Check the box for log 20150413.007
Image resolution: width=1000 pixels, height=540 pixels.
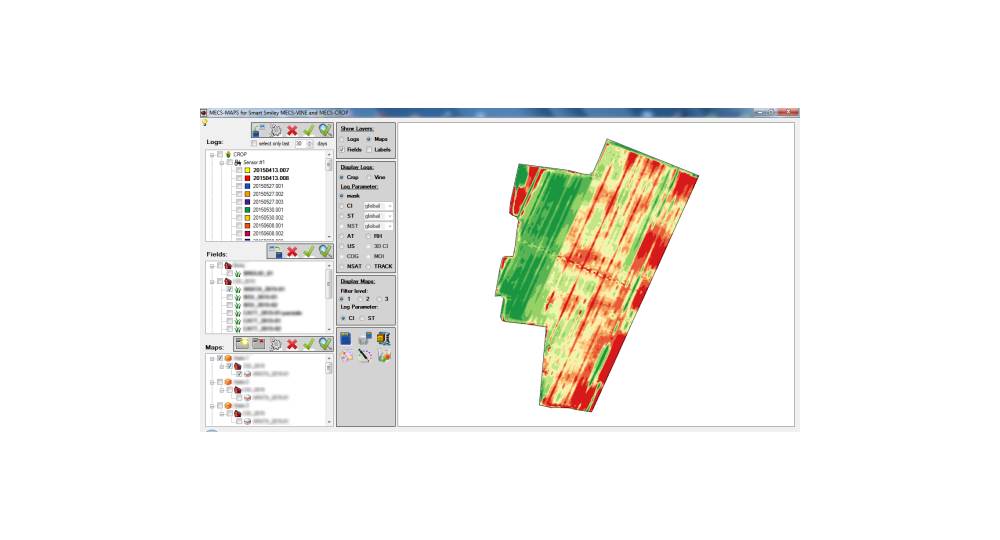pos(239,170)
